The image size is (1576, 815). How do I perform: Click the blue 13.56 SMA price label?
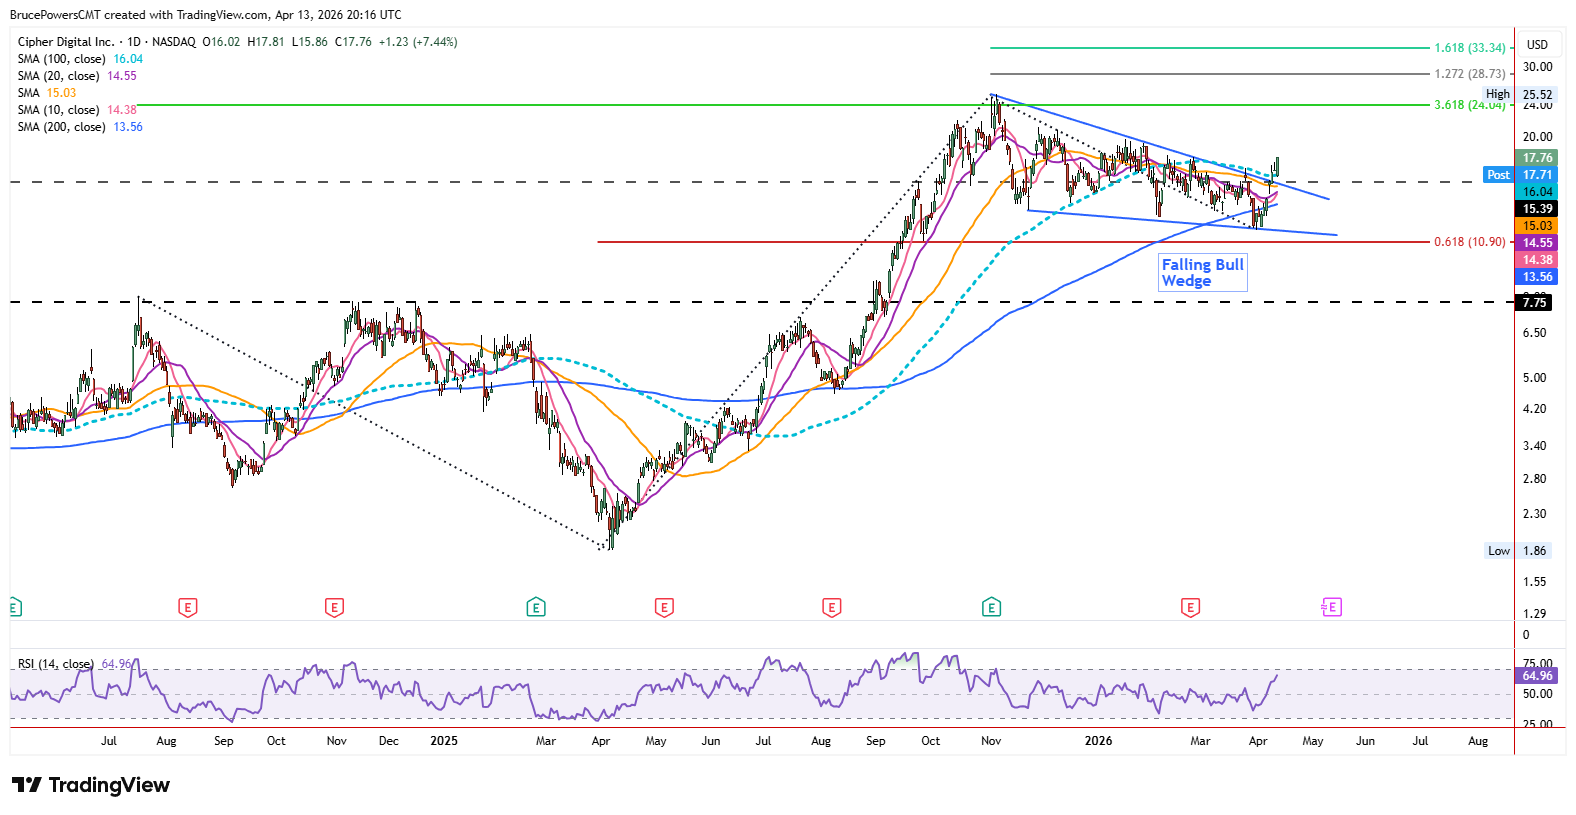coord(1538,277)
